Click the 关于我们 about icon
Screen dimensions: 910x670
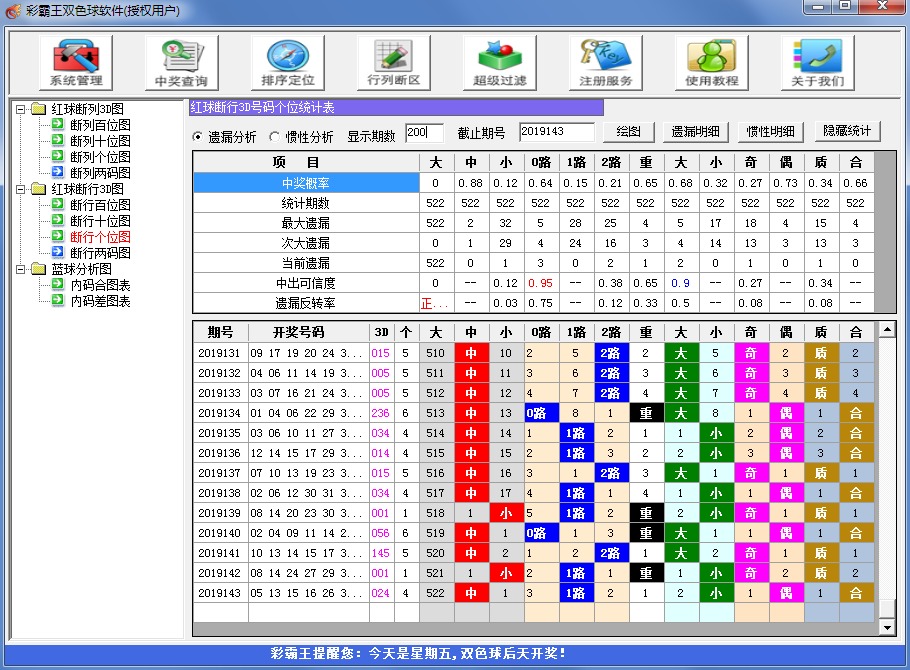[x=820, y=62]
